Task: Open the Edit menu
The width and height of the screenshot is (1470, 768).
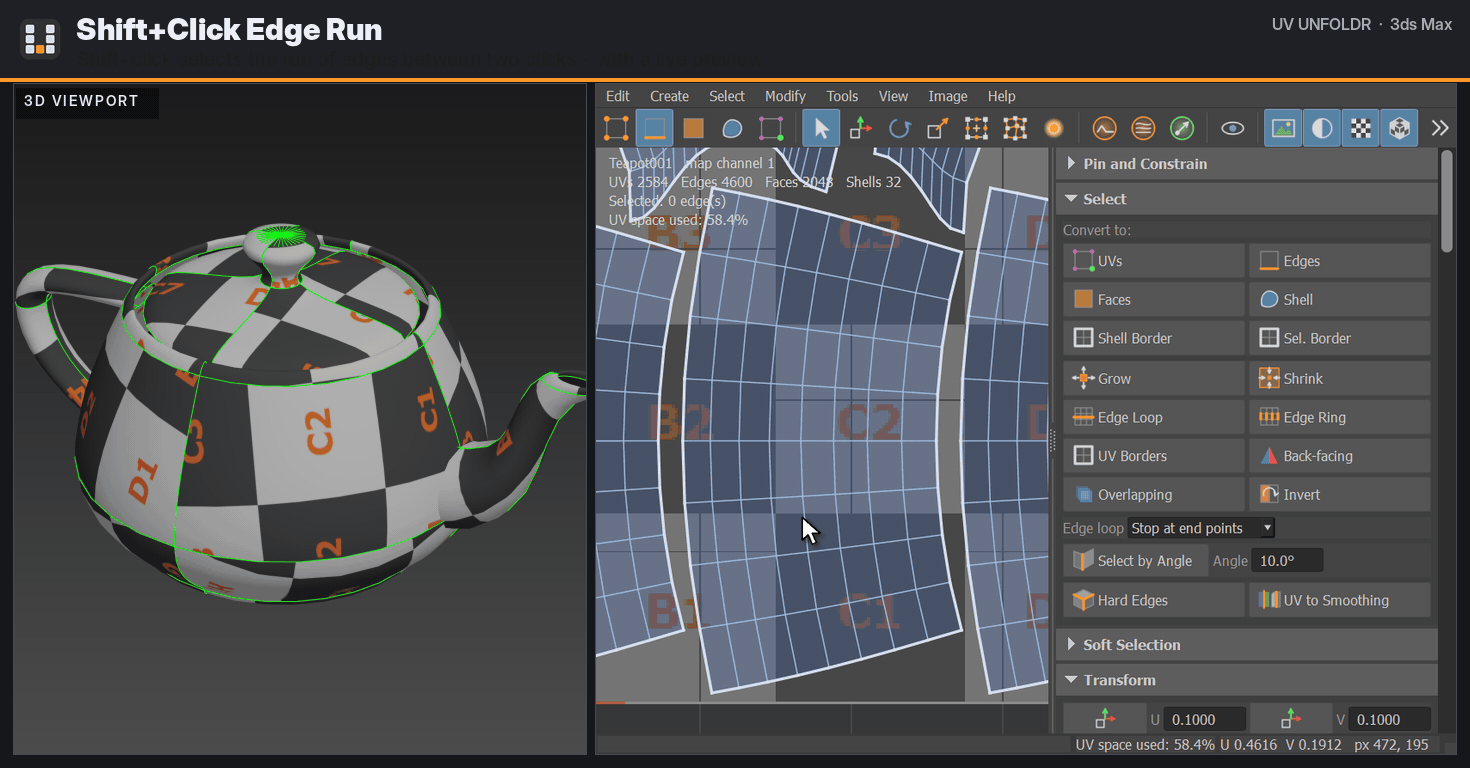Action: (x=618, y=96)
